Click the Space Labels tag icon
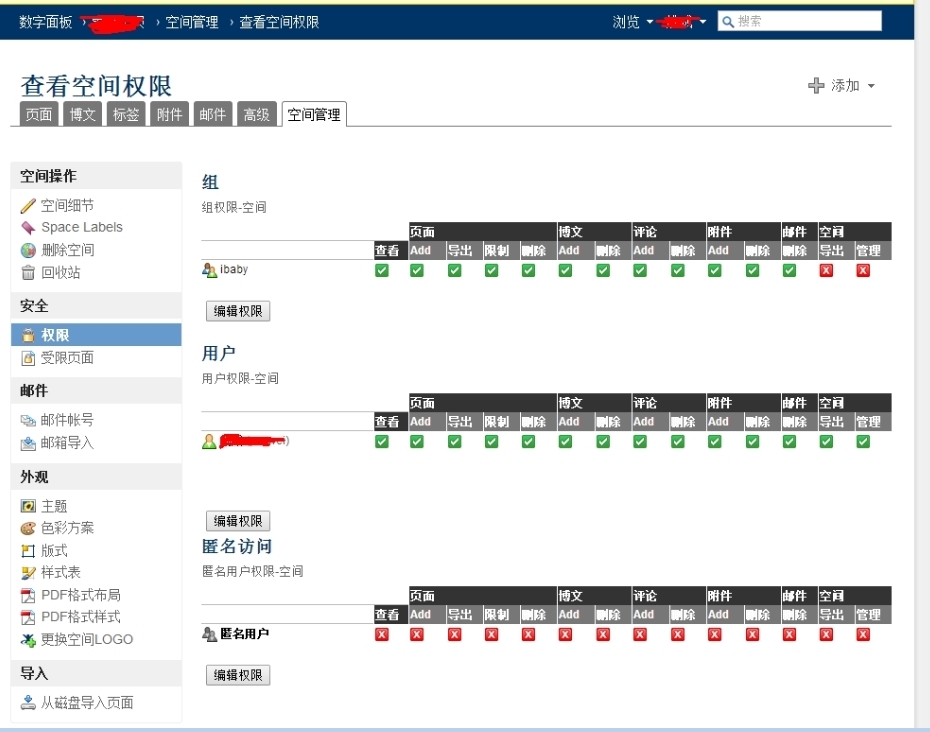The width and height of the screenshot is (930, 732). [28, 228]
